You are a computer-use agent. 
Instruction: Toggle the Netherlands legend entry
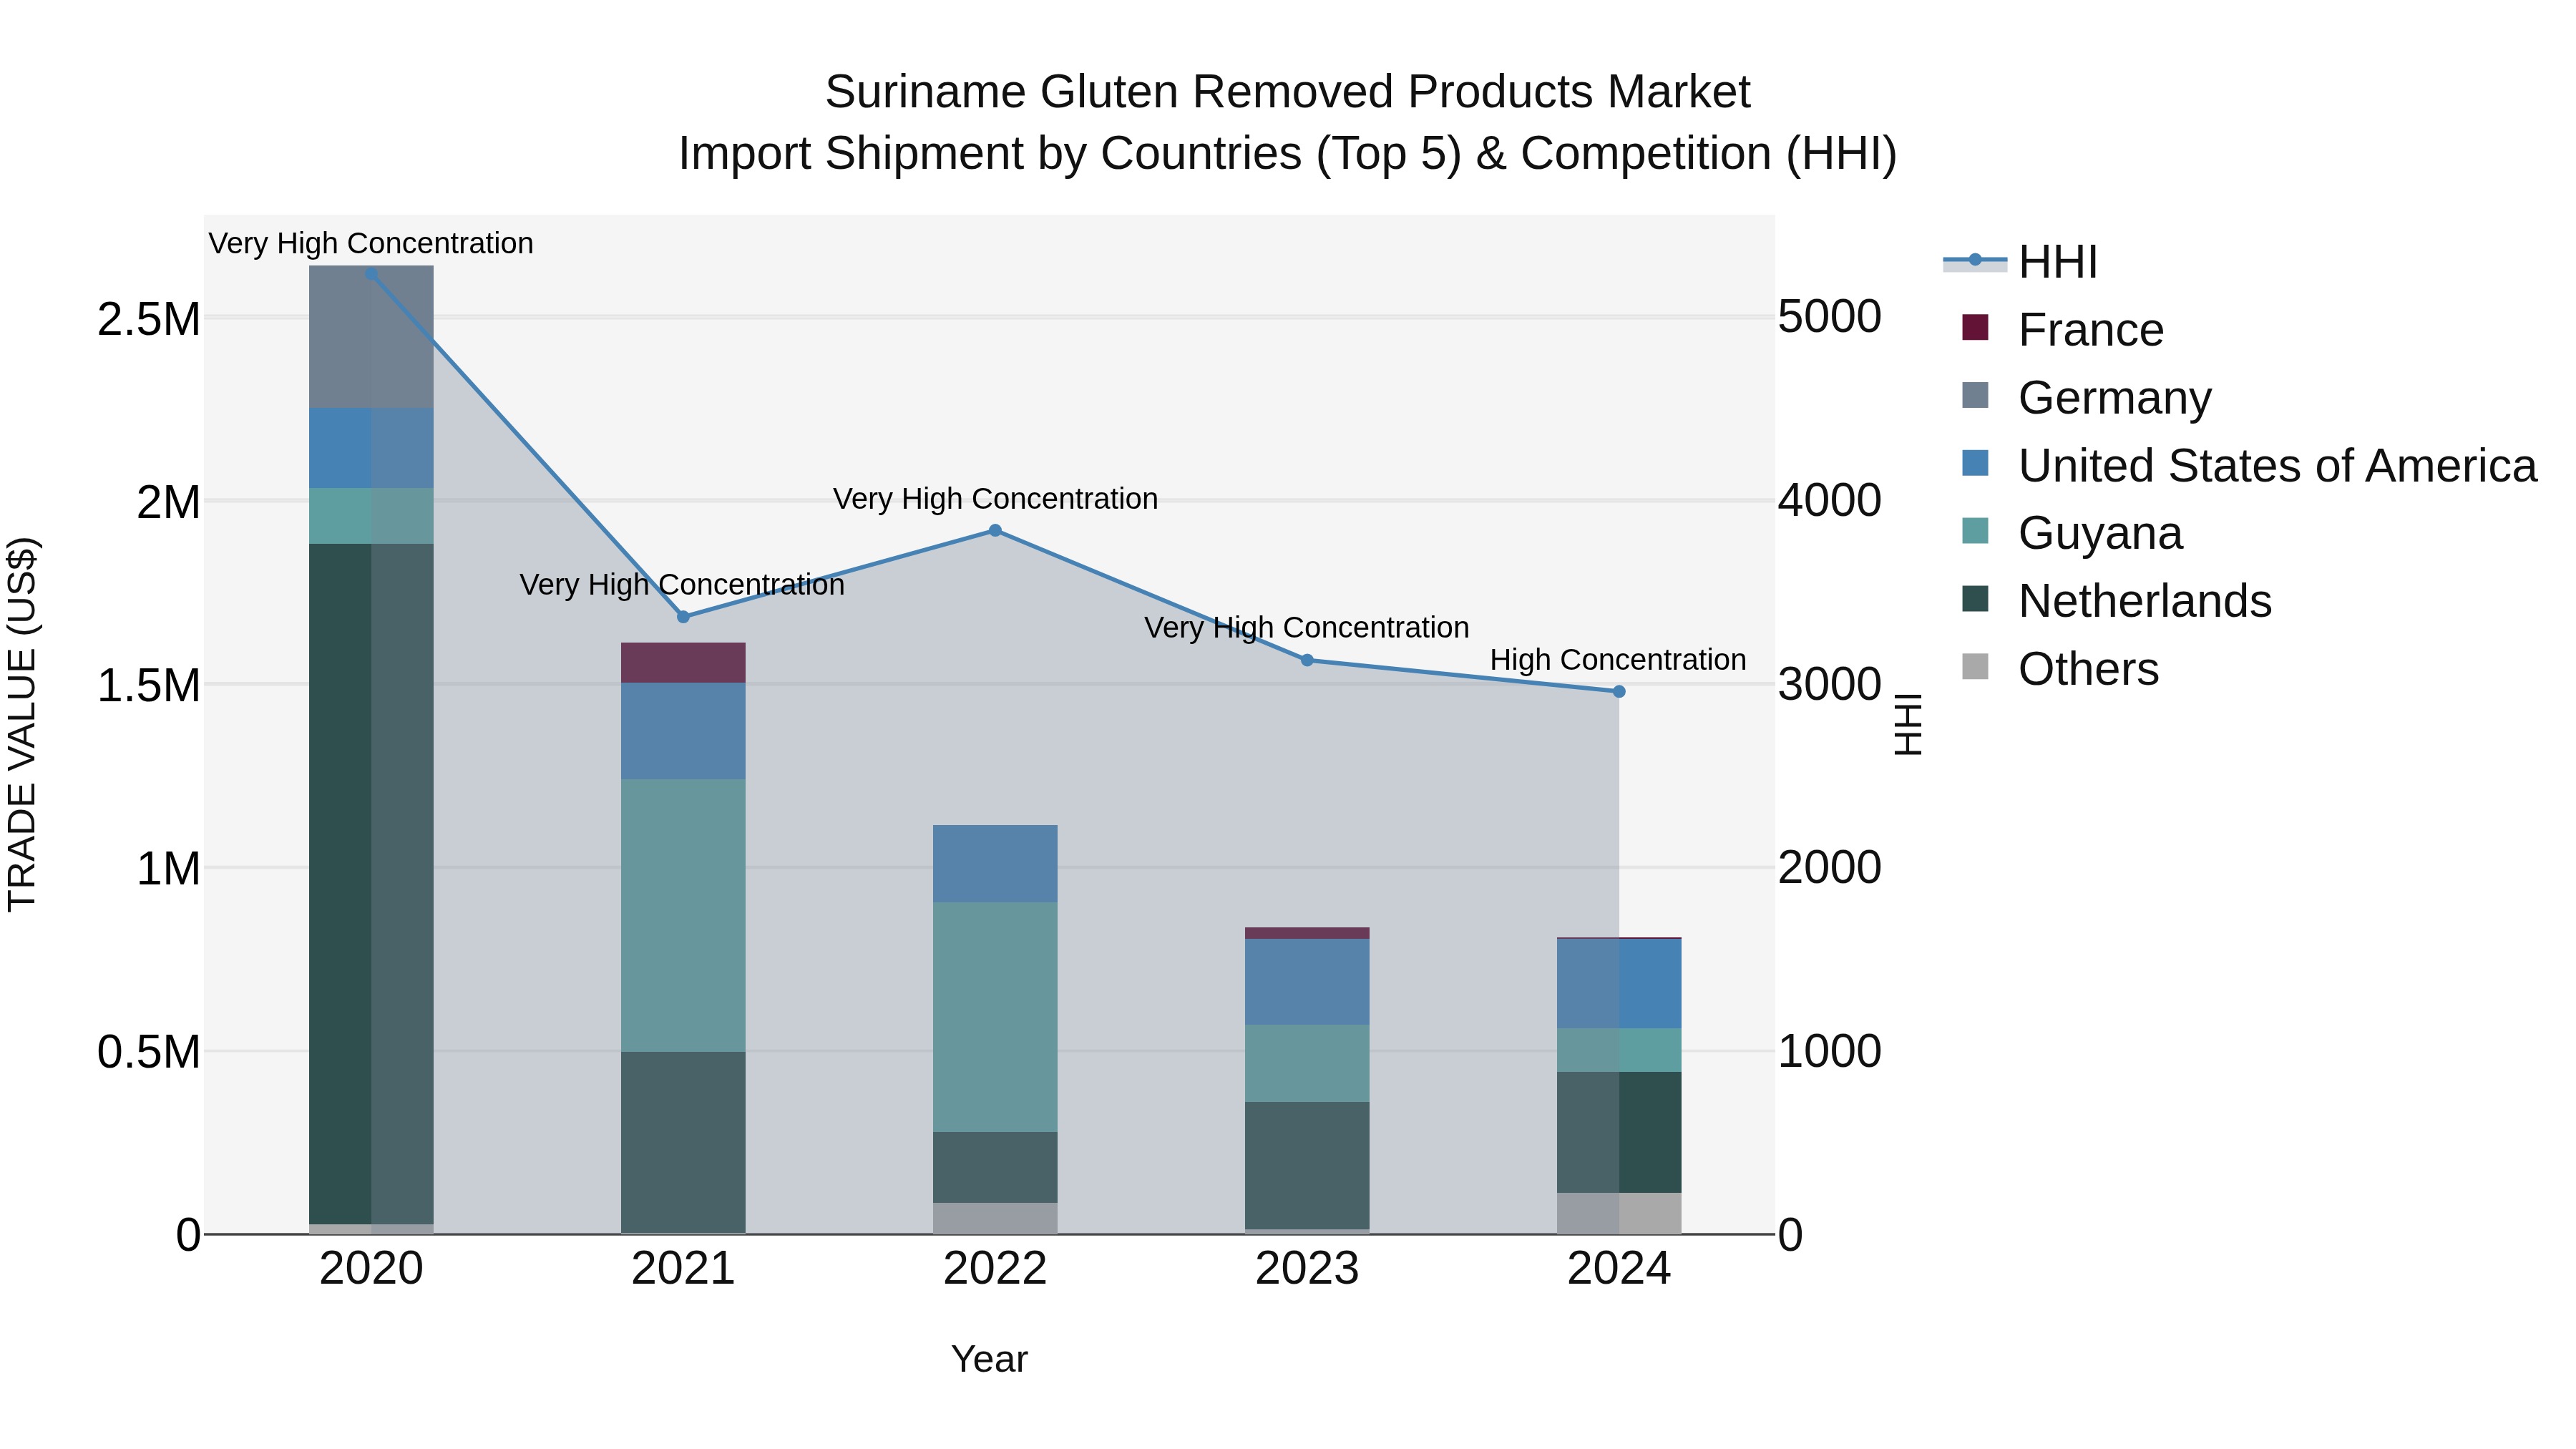[2116, 601]
